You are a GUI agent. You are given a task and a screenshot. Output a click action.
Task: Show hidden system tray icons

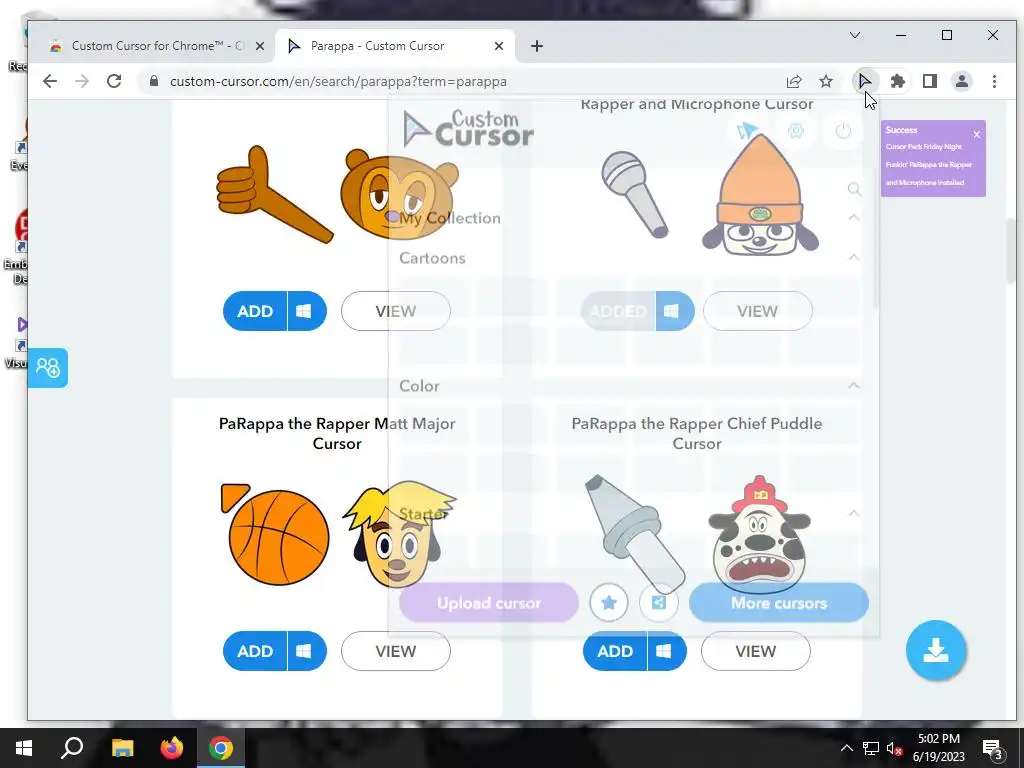click(846, 748)
